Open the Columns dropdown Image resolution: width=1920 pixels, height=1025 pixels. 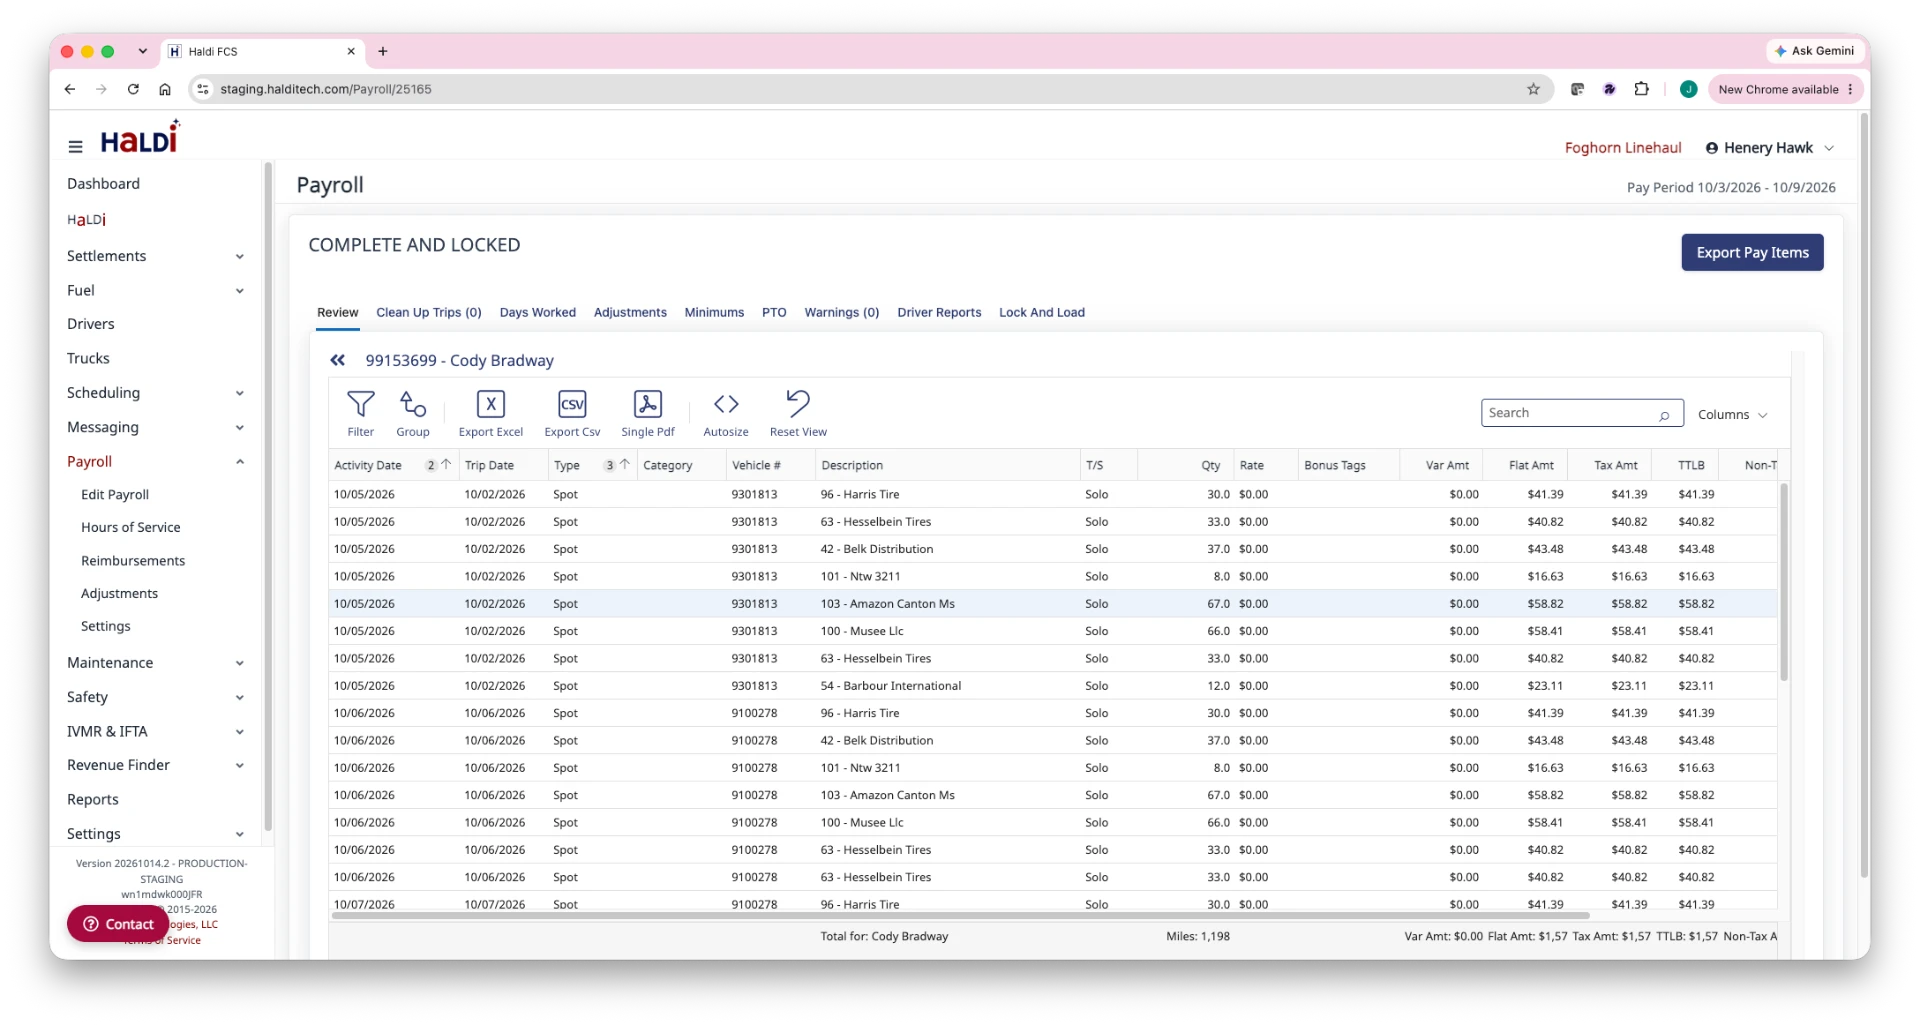click(x=1732, y=414)
